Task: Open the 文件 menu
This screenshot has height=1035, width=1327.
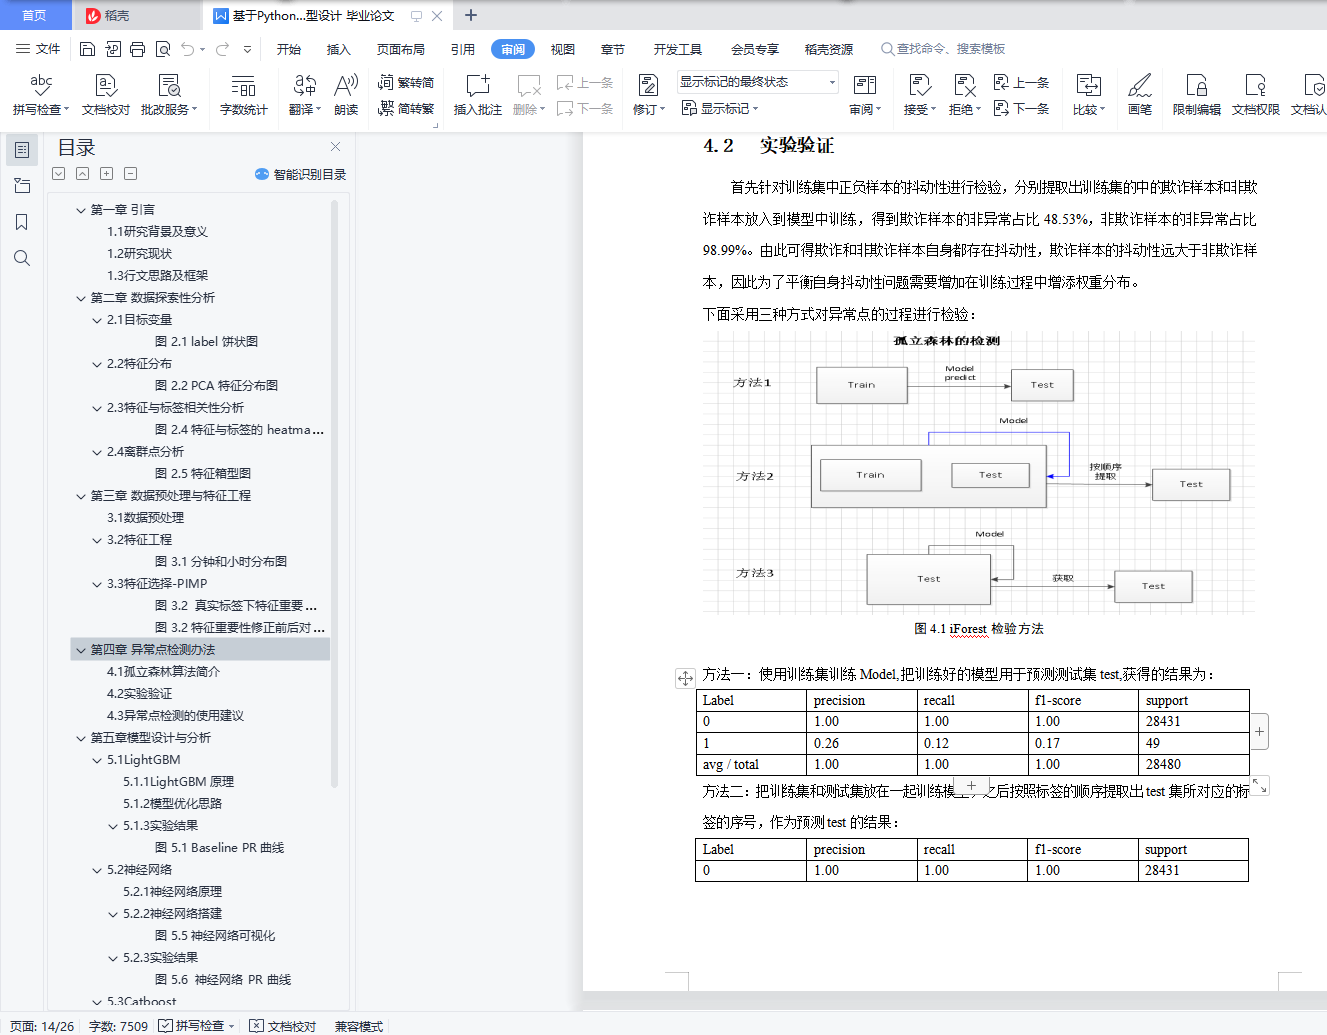Action: 46,47
